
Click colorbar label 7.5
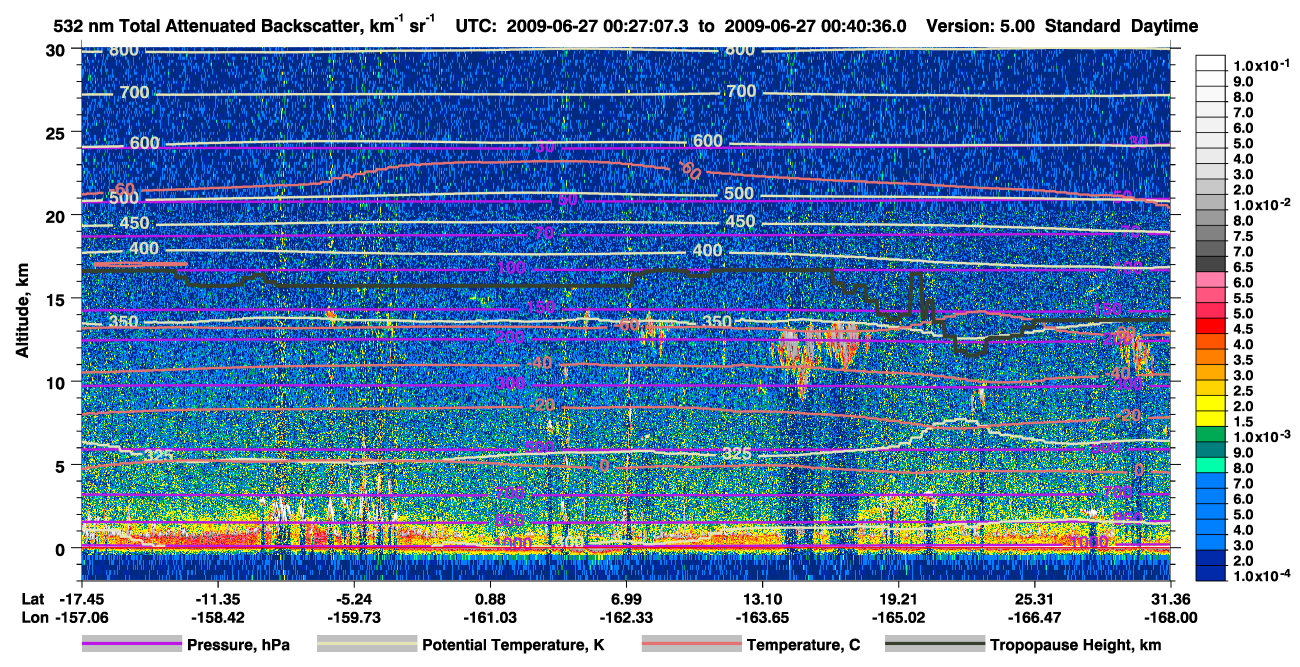(1241, 237)
